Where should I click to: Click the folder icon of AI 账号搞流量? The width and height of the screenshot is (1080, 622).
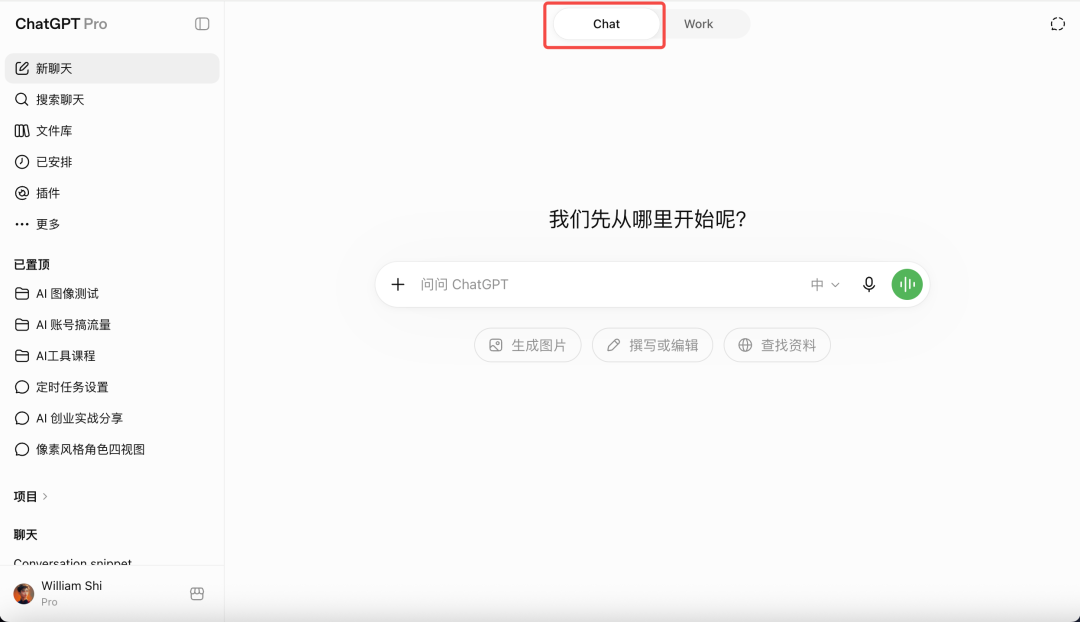pos(22,324)
